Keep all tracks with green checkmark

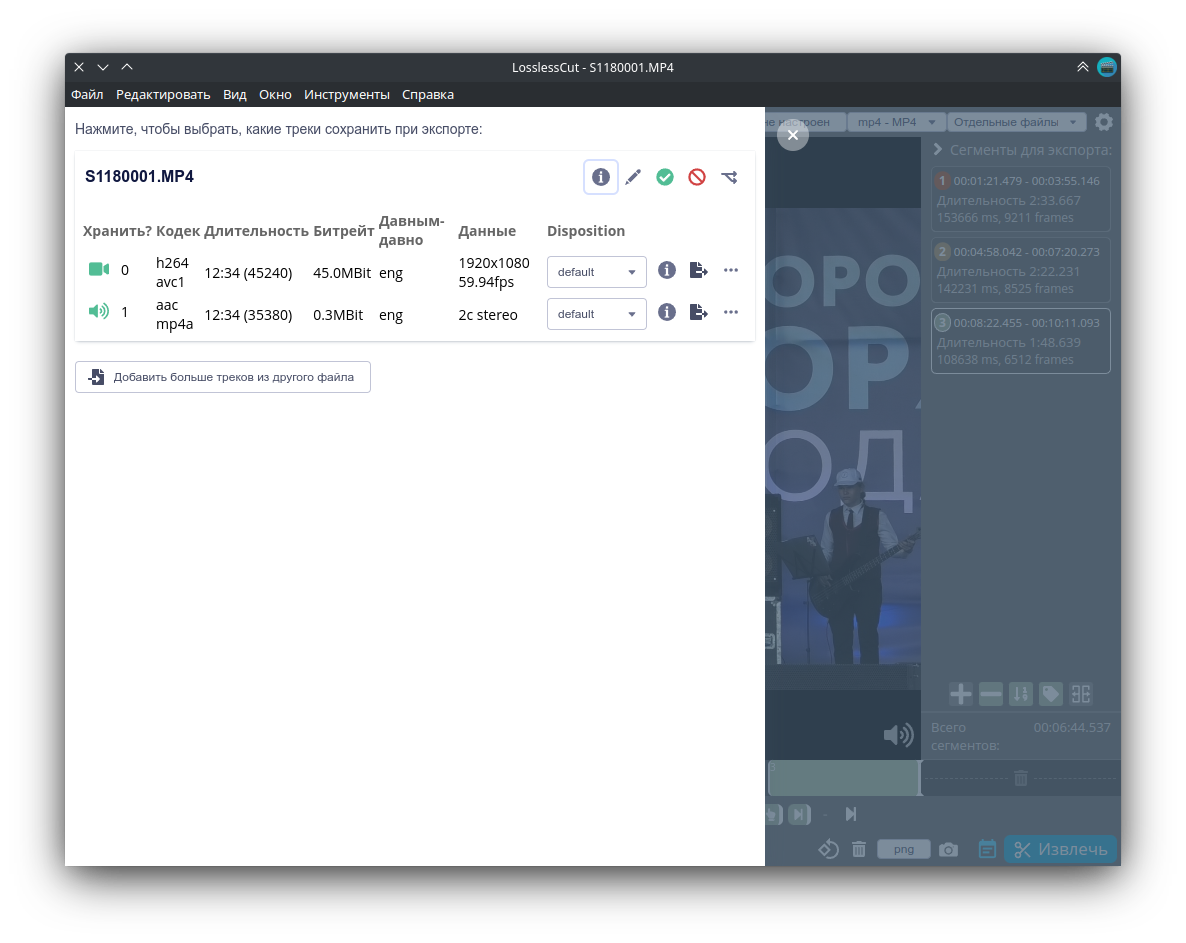pos(665,177)
